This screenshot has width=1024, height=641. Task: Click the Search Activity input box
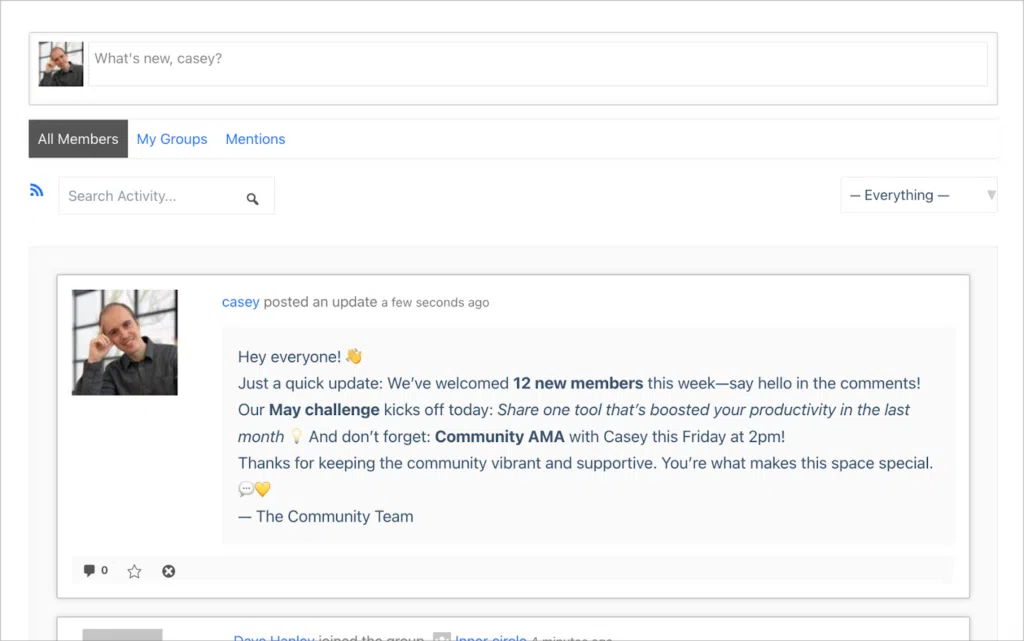tap(150, 195)
